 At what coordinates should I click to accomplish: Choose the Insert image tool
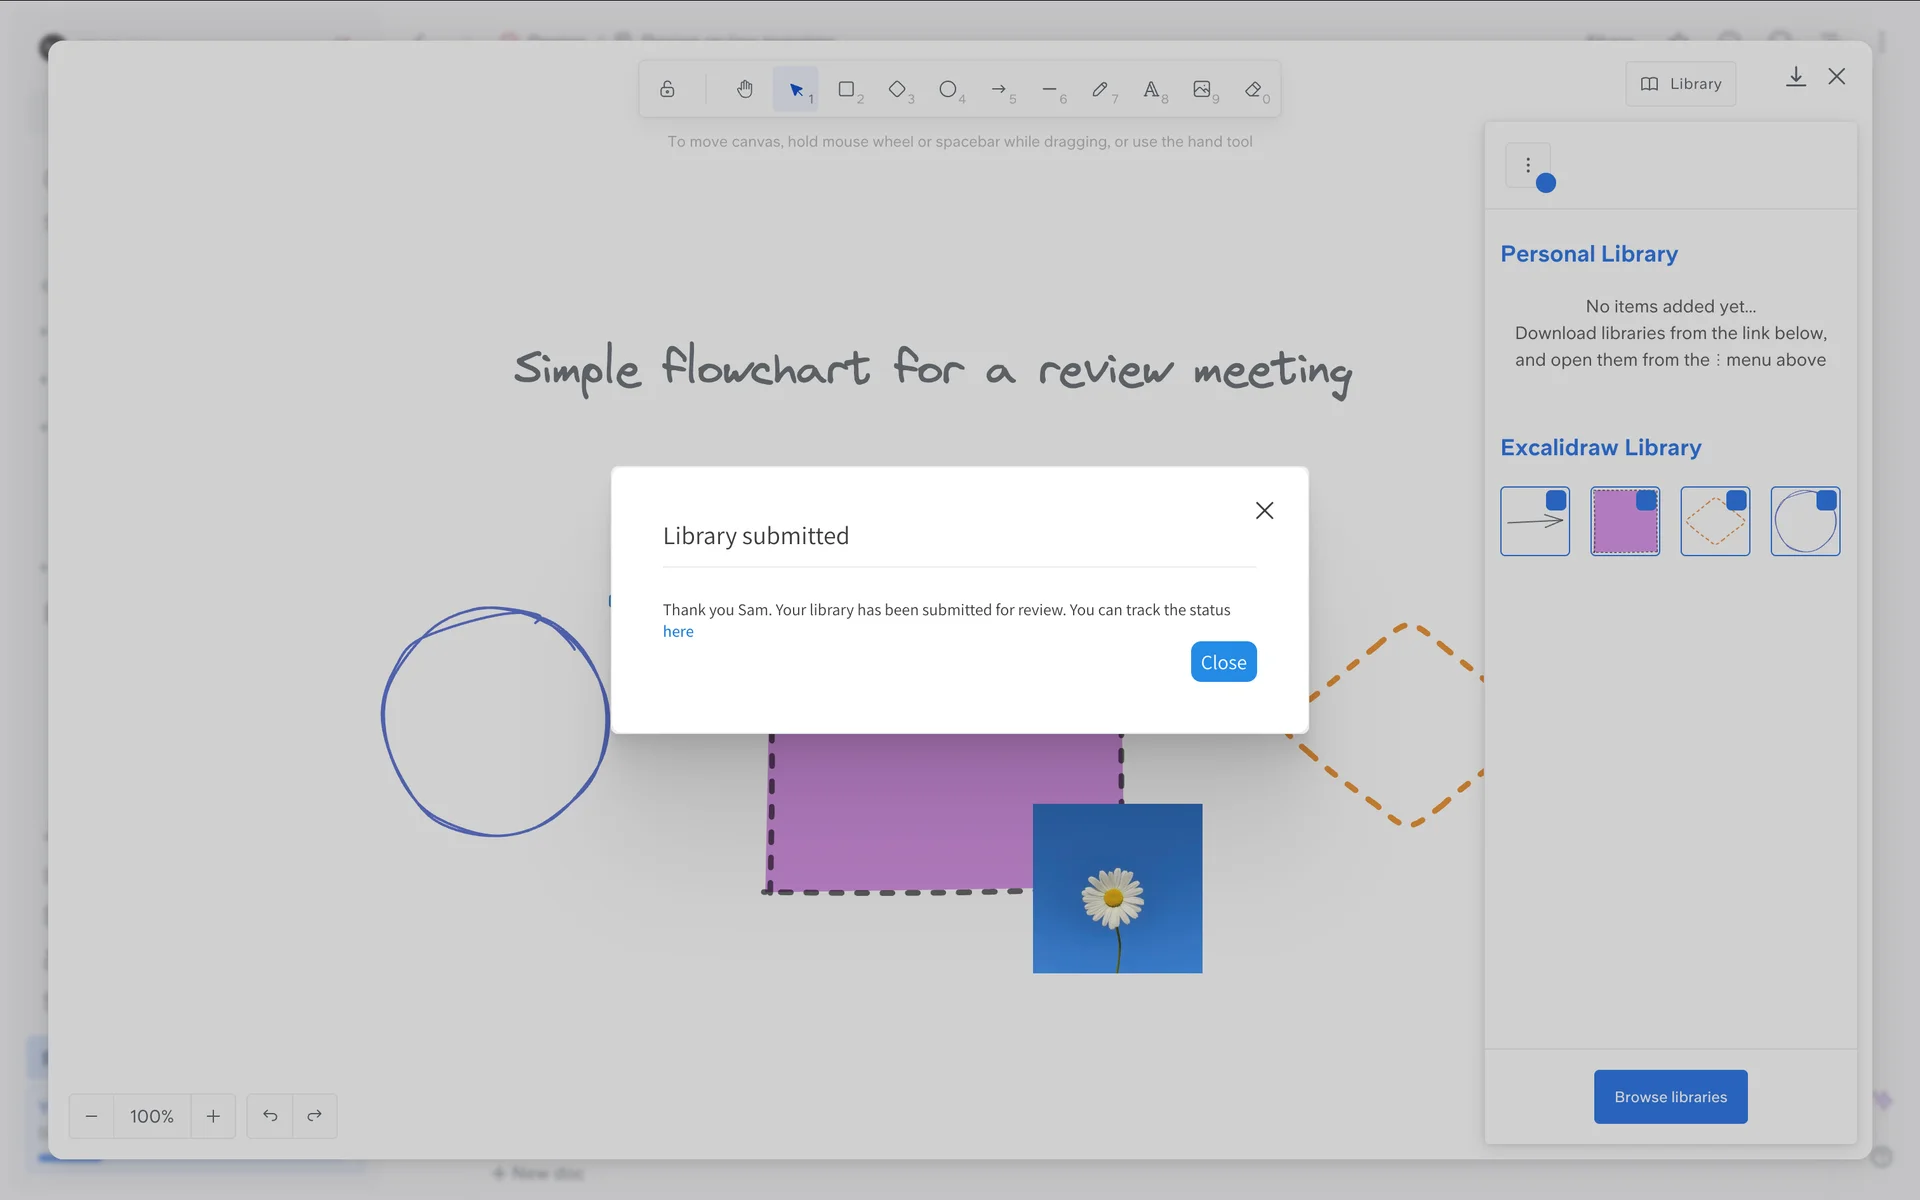point(1202,89)
